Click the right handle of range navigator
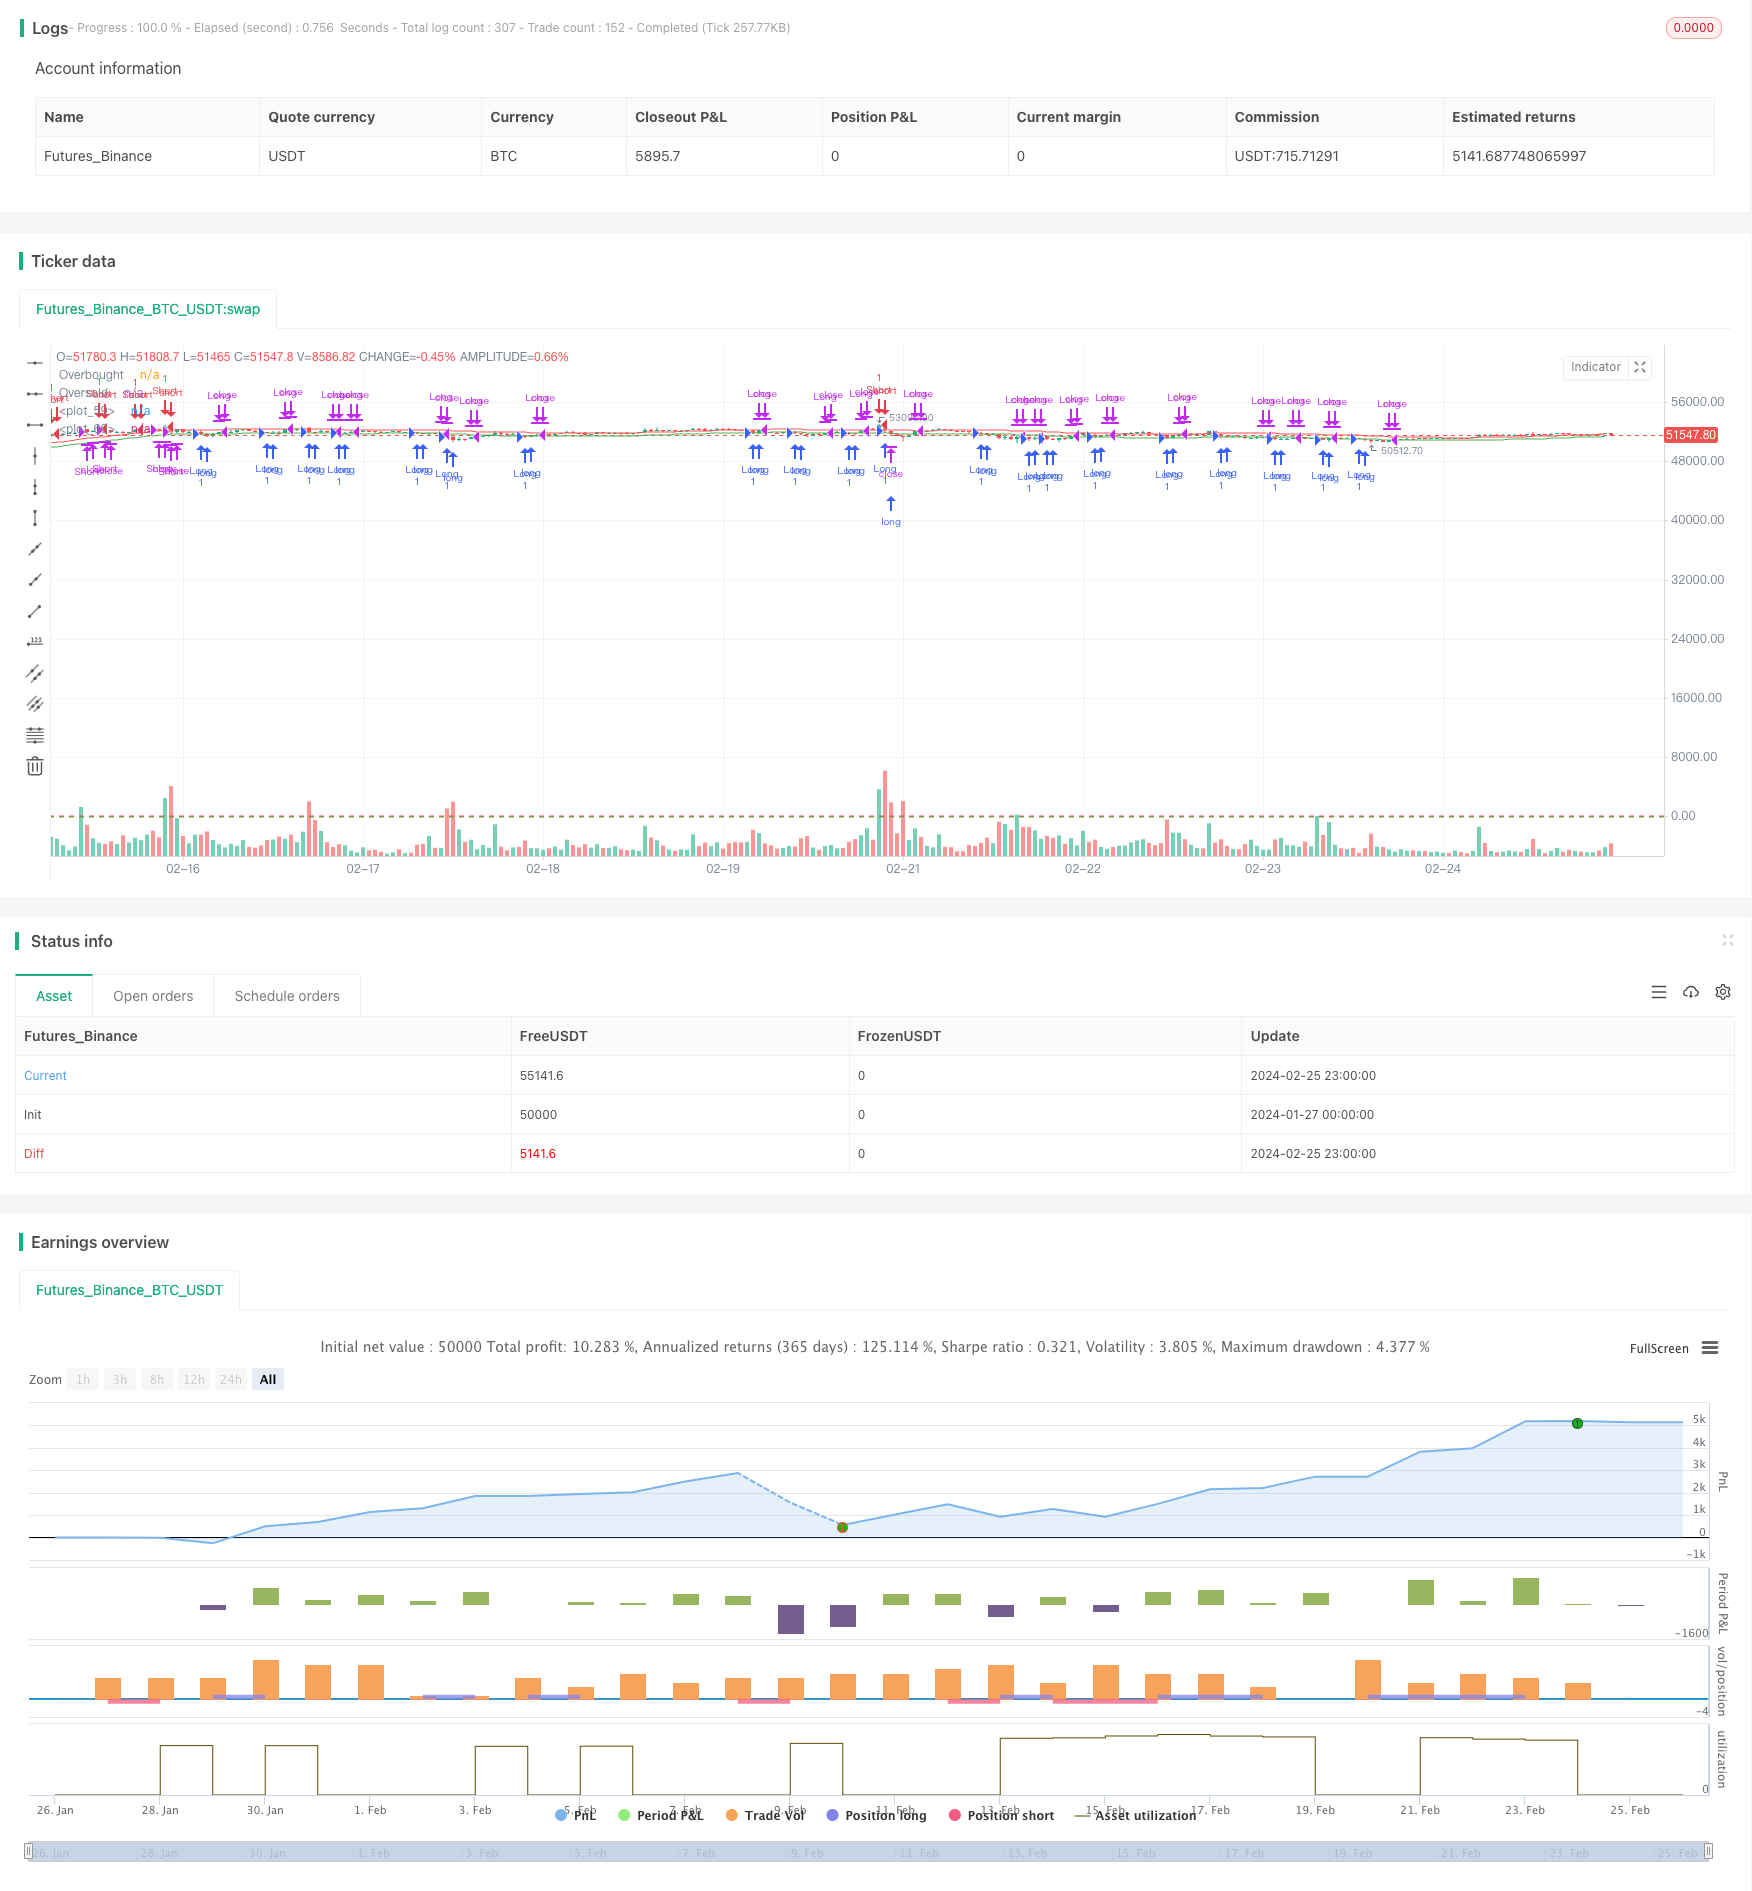 coord(1709,1851)
